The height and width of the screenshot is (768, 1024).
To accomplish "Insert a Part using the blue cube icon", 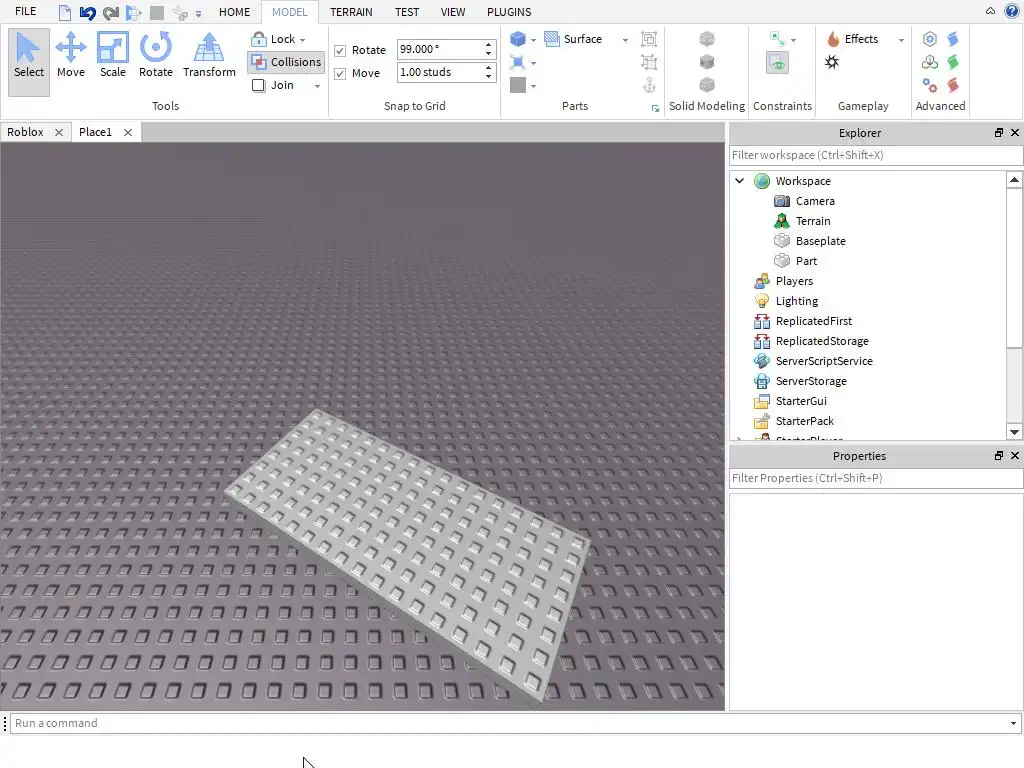I will pos(518,39).
